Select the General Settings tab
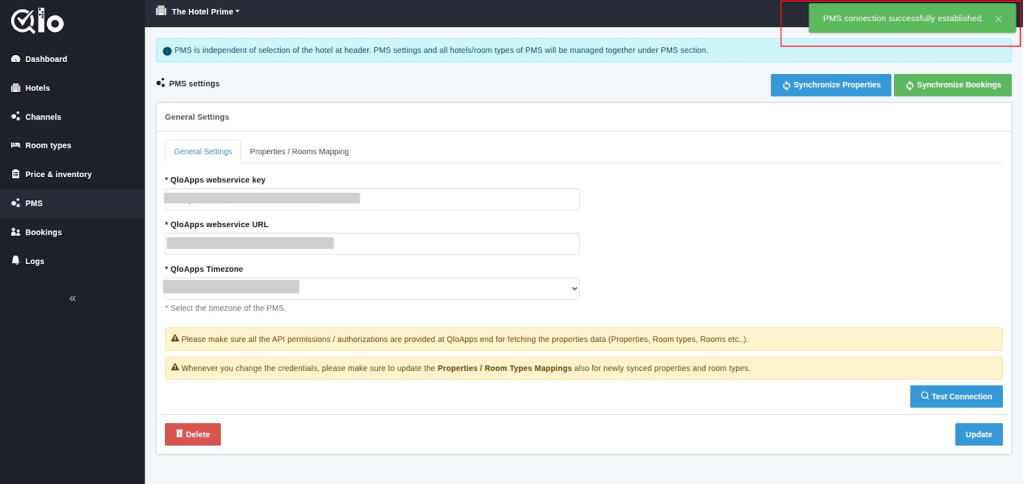Screen dimensions: 1024x484 tap(203, 152)
